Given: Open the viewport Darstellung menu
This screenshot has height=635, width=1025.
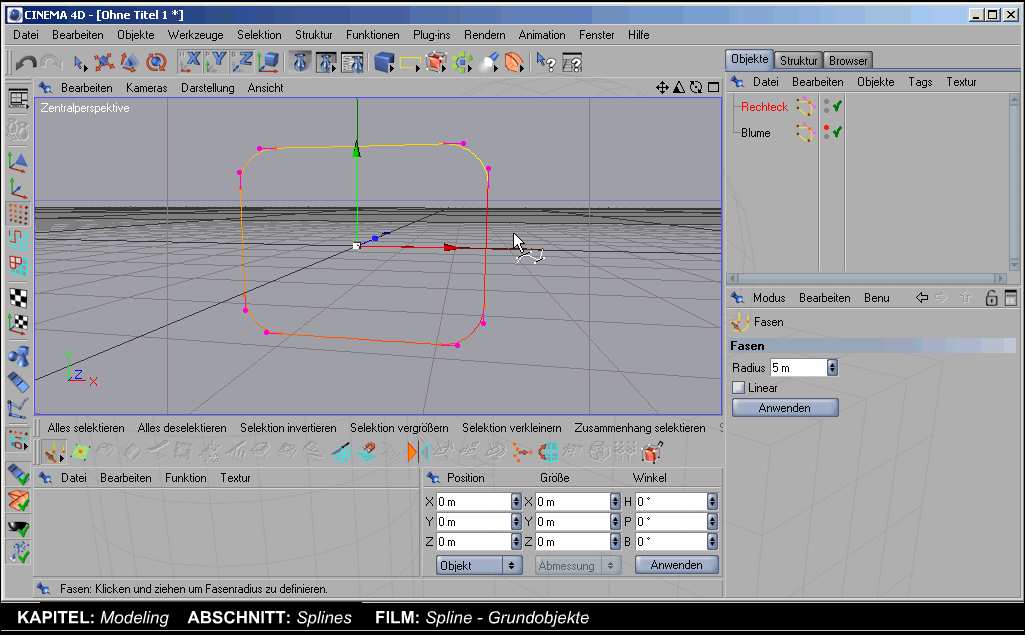Looking at the screenshot, I should pyautogui.click(x=207, y=88).
